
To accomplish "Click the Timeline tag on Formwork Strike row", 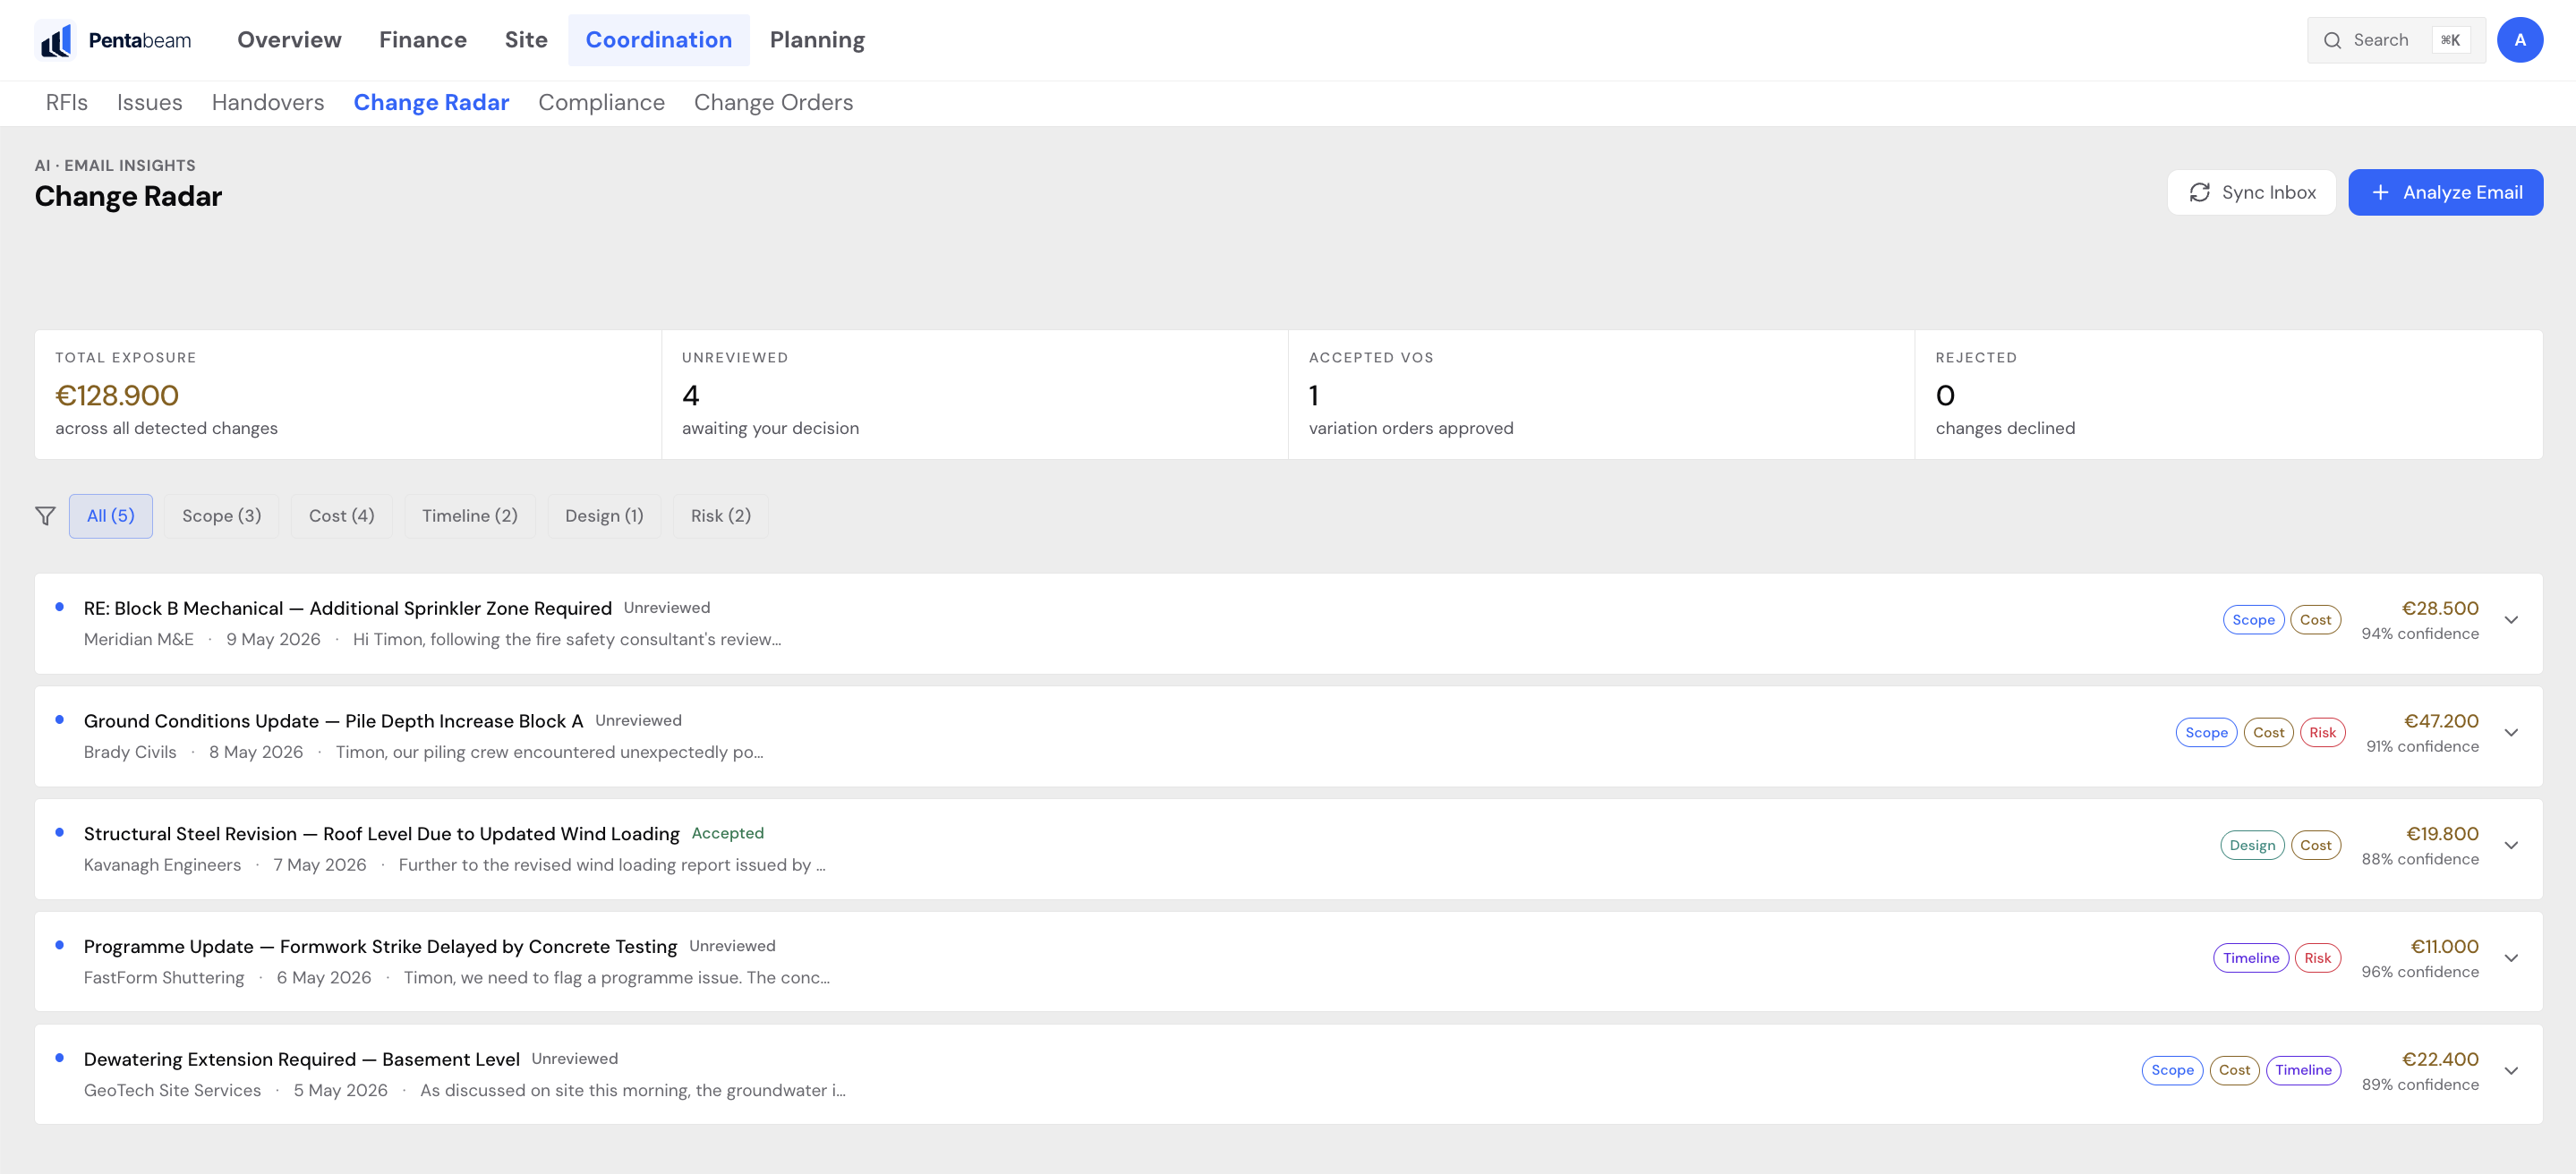I will point(2250,958).
